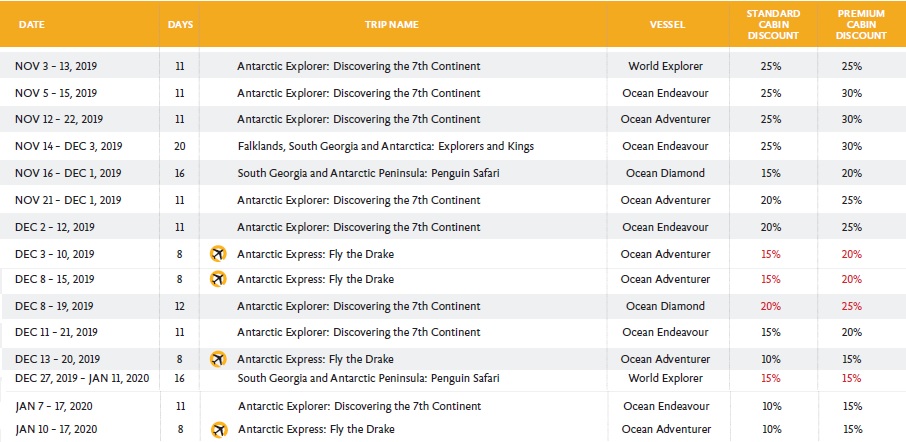
Task: Click Ocean Diamond vessel in Dec 8-19 row
Action: coord(665,306)
